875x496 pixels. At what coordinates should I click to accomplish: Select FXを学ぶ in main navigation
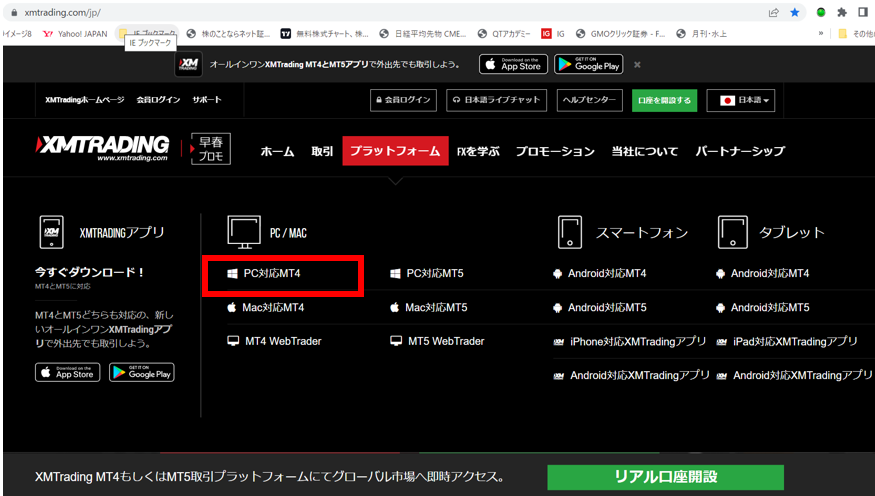pos(478,151)
